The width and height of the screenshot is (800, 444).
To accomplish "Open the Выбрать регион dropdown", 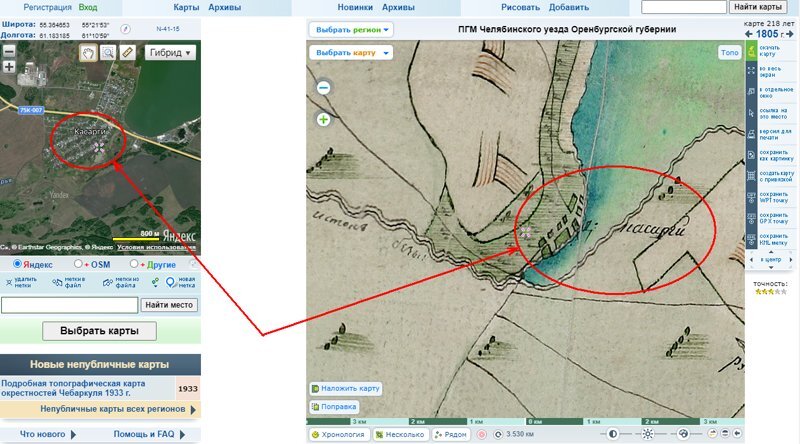I will click(351, 30).
